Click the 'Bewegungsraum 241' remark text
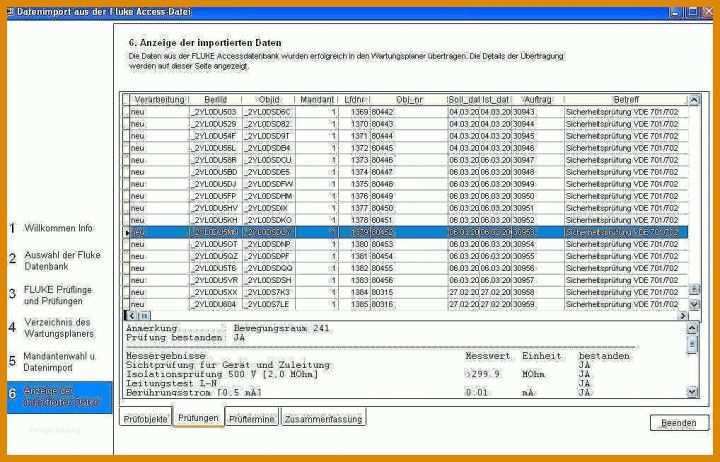 (x=281, y=328)
